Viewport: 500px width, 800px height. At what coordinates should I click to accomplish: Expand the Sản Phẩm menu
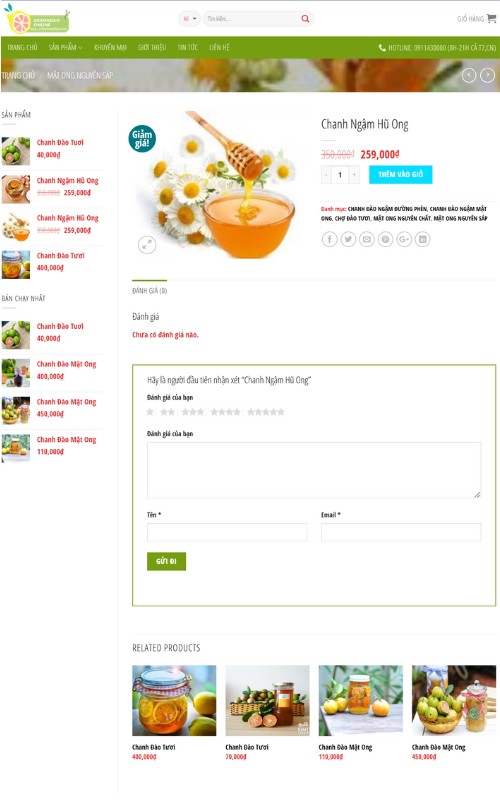tap(65, 47)
